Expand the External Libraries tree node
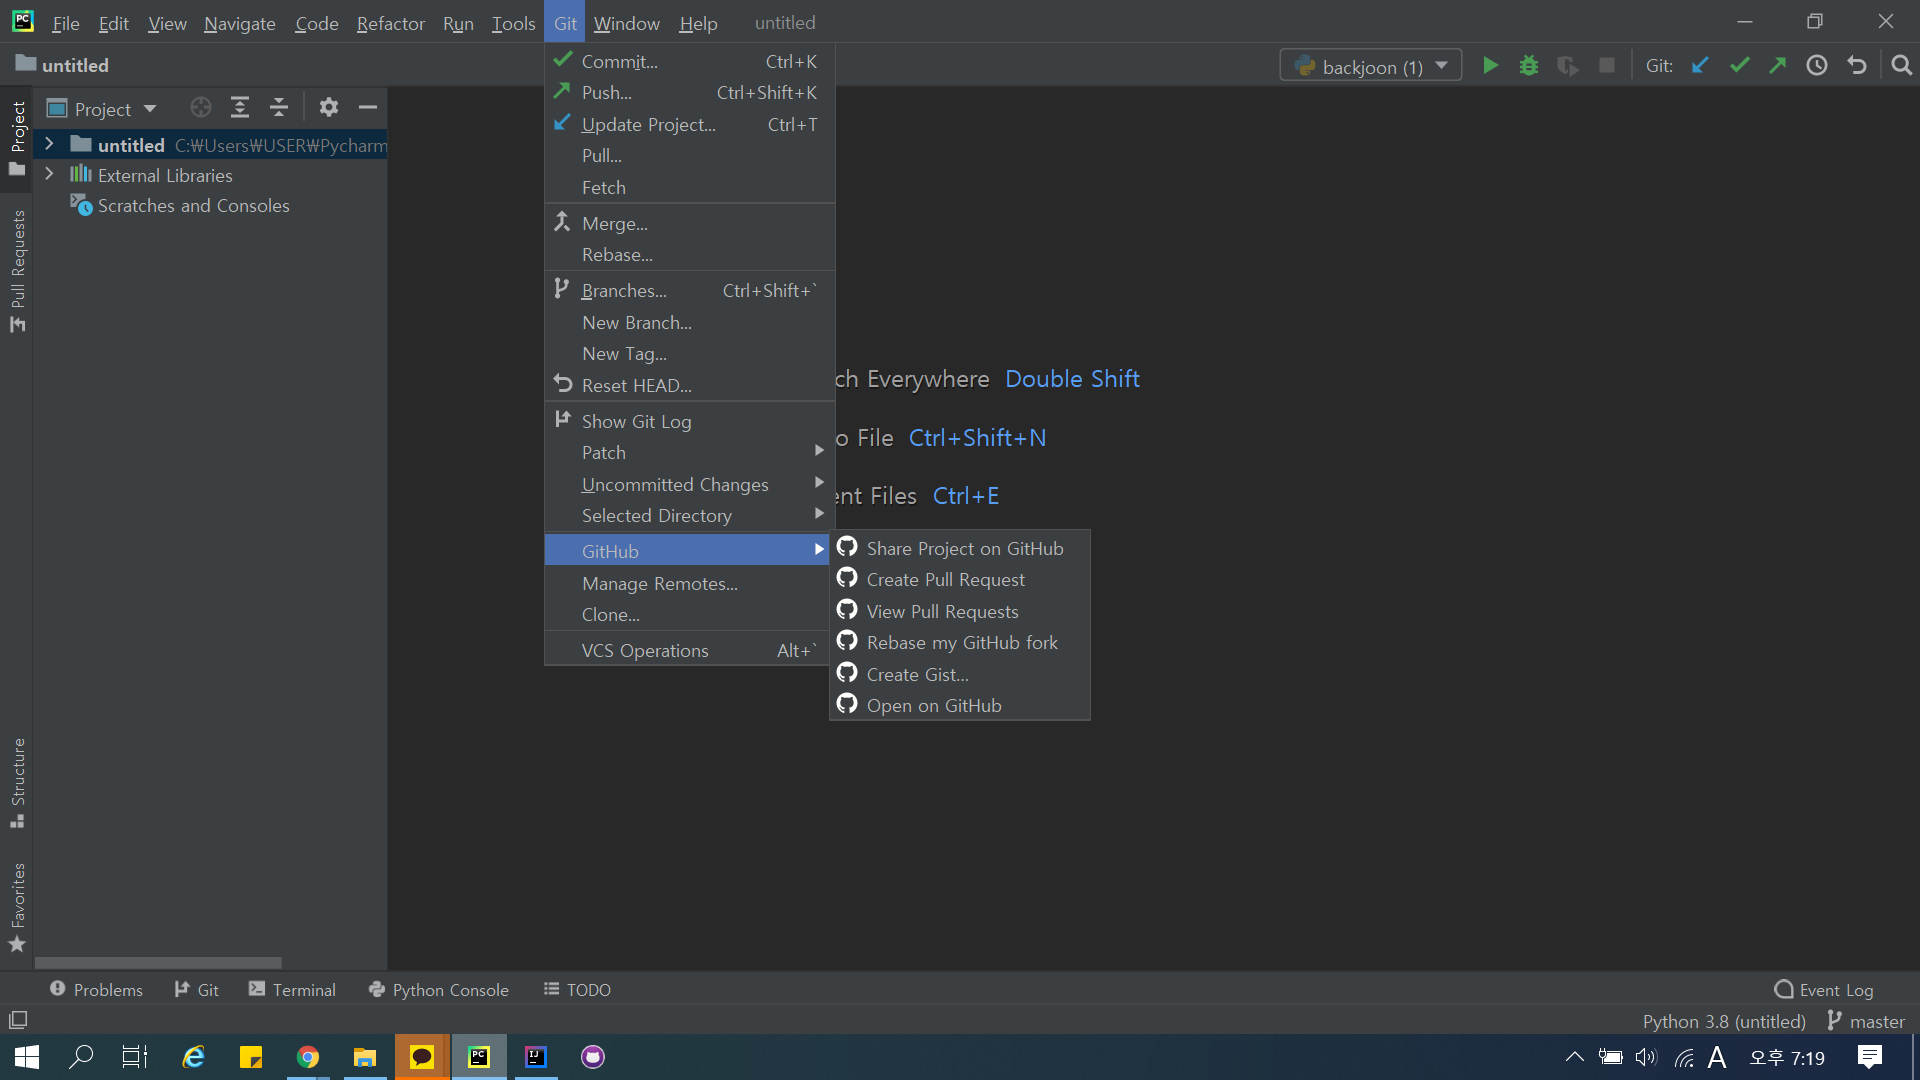 click(x=49, y=174)
